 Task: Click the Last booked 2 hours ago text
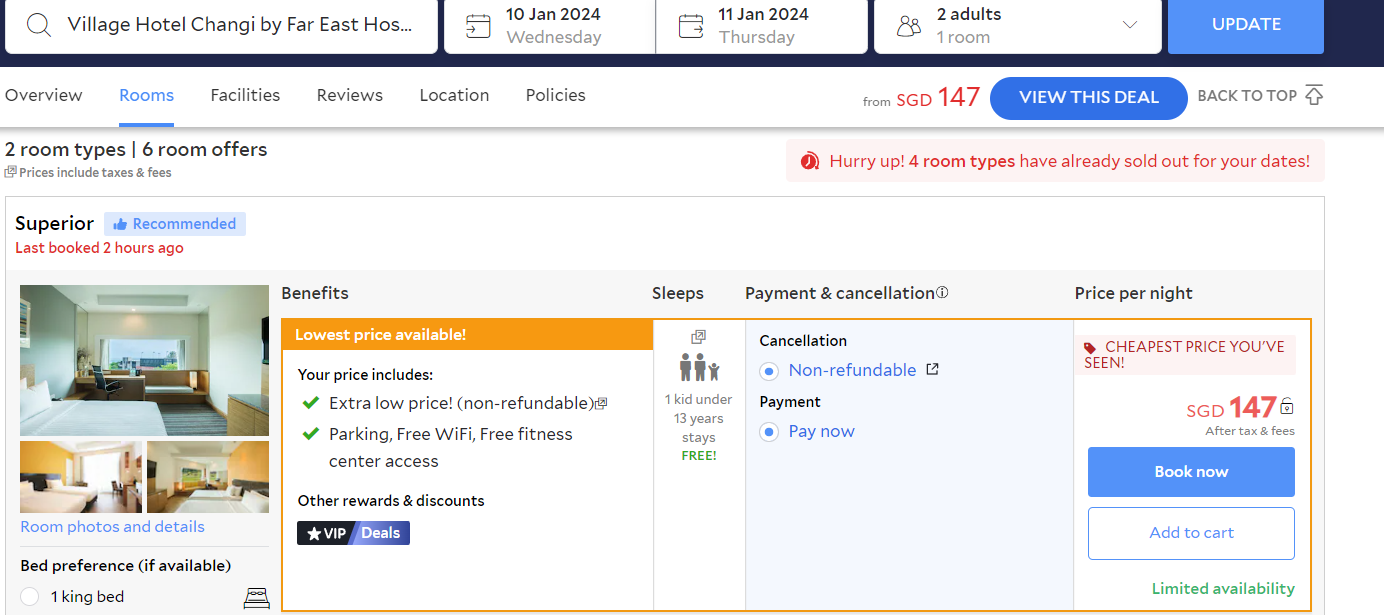pyautogui.click(x=99, y=248)
